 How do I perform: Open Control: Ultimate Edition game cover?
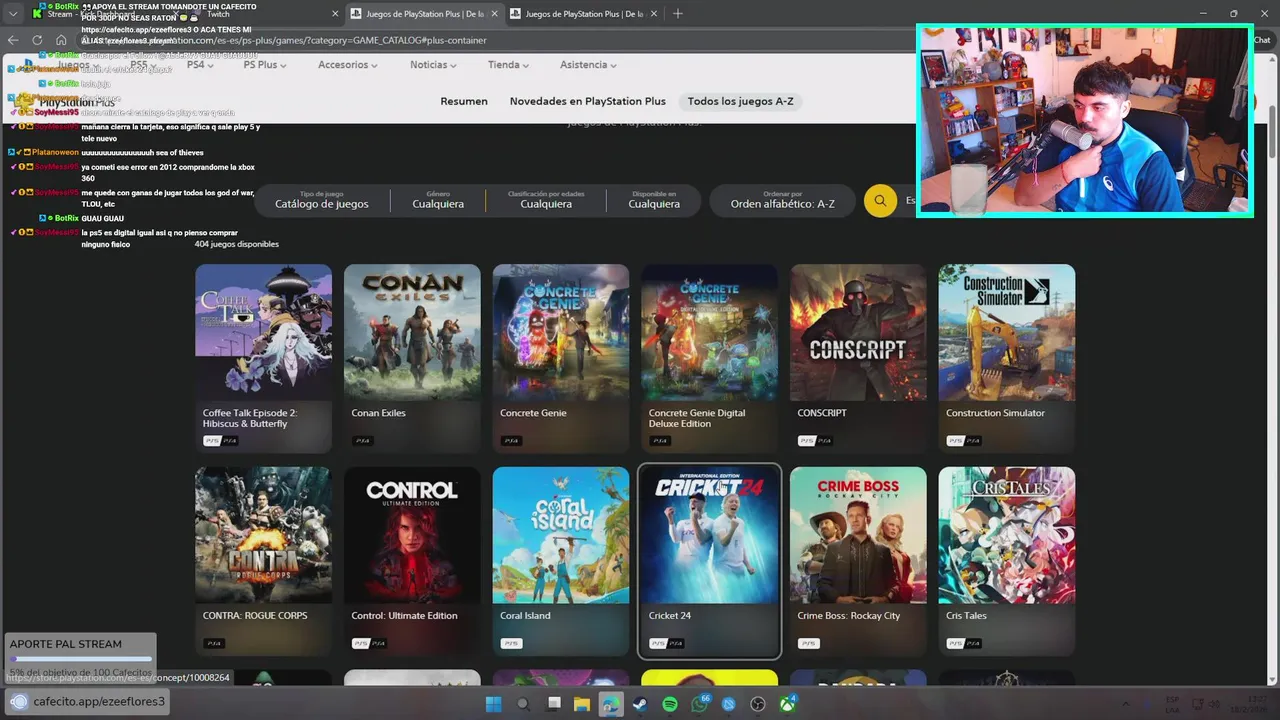click(412, 535)
